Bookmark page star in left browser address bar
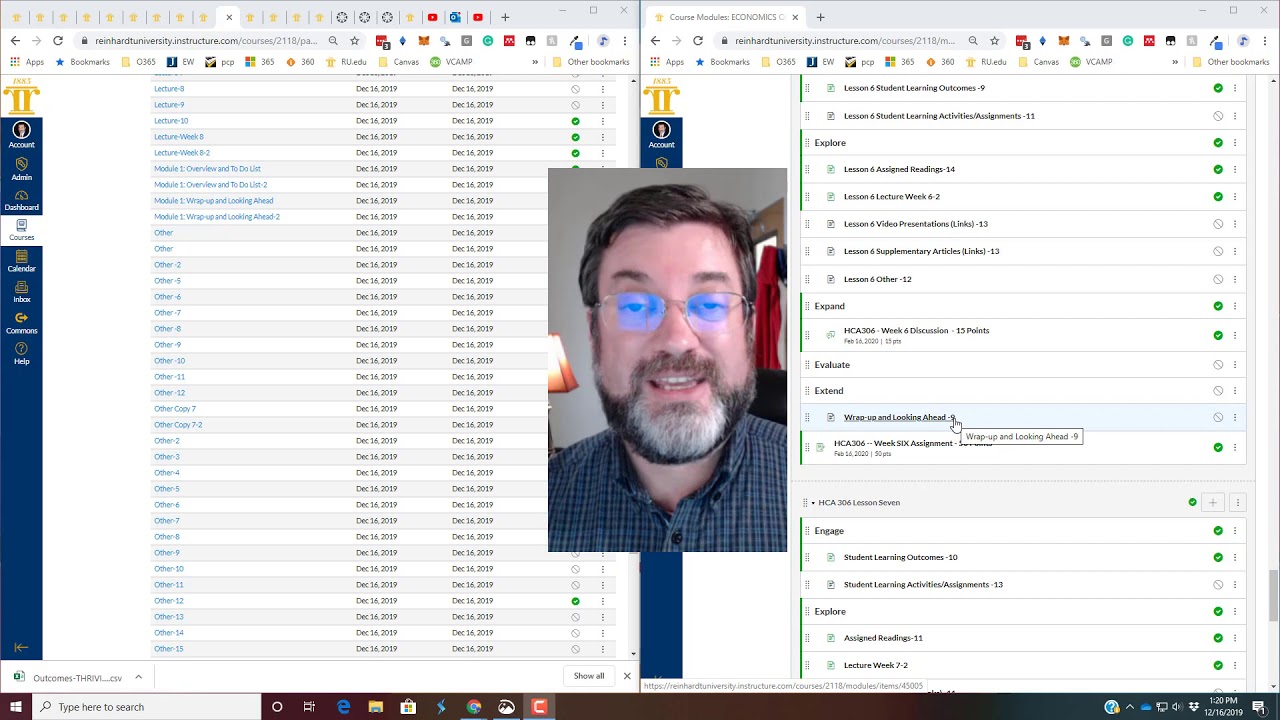The height and width of the screenshot is (720, 1280). [x=355, y=41]
